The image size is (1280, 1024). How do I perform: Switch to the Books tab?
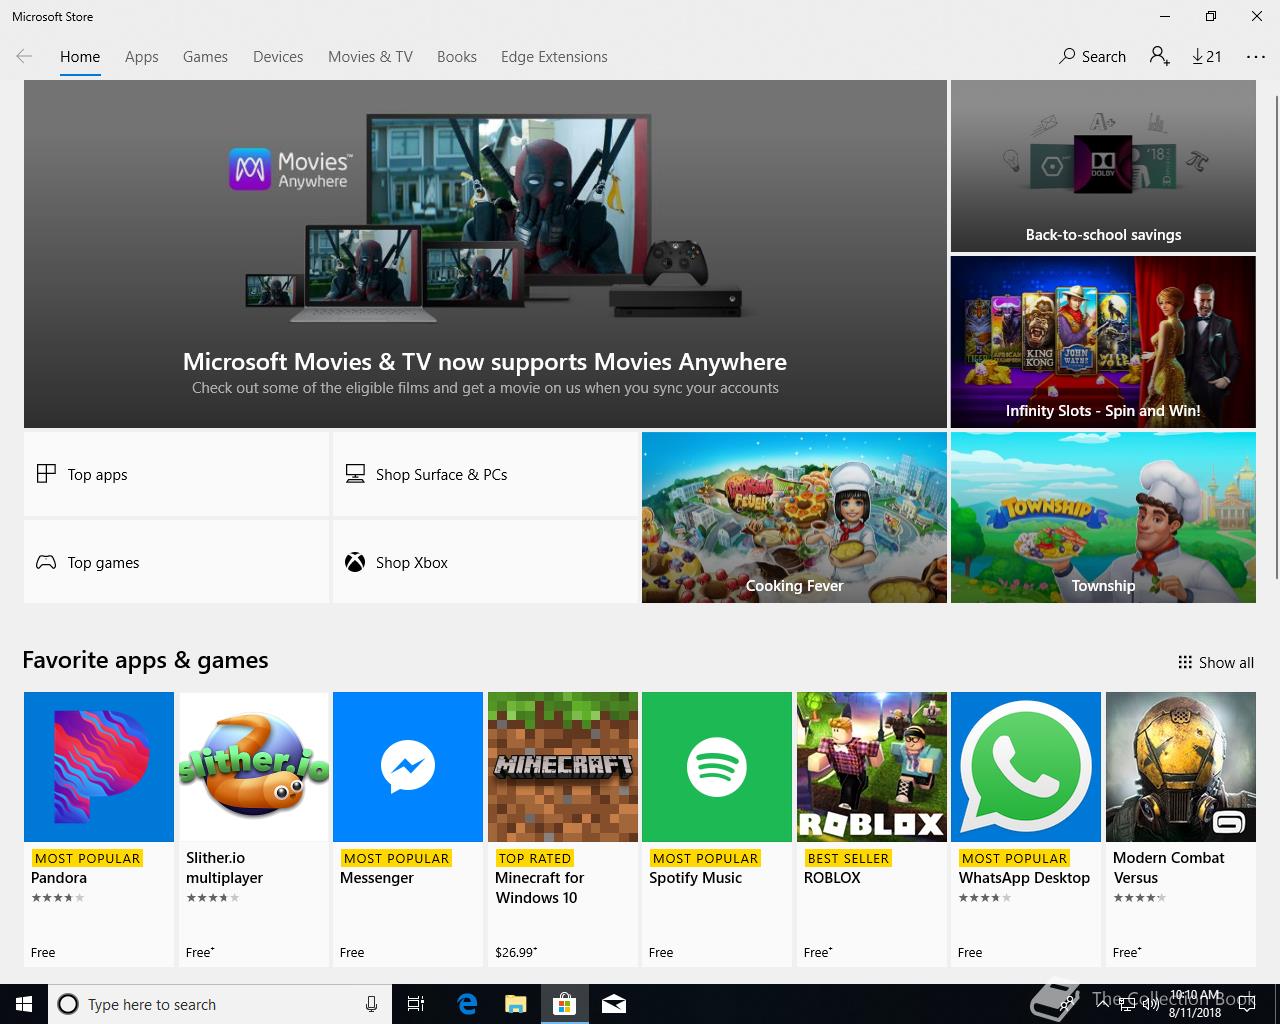[x=457, y=57]
